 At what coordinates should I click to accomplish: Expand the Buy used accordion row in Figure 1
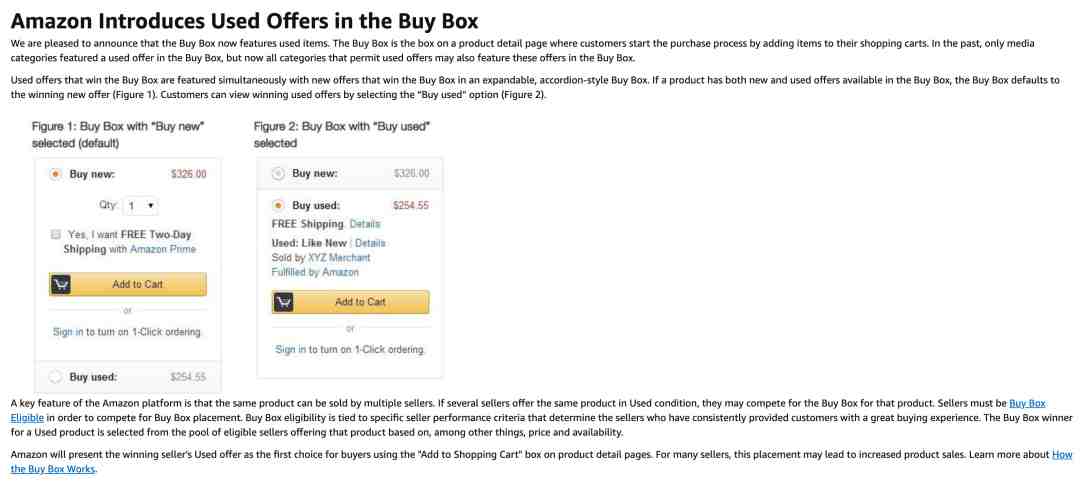(128, 377)
